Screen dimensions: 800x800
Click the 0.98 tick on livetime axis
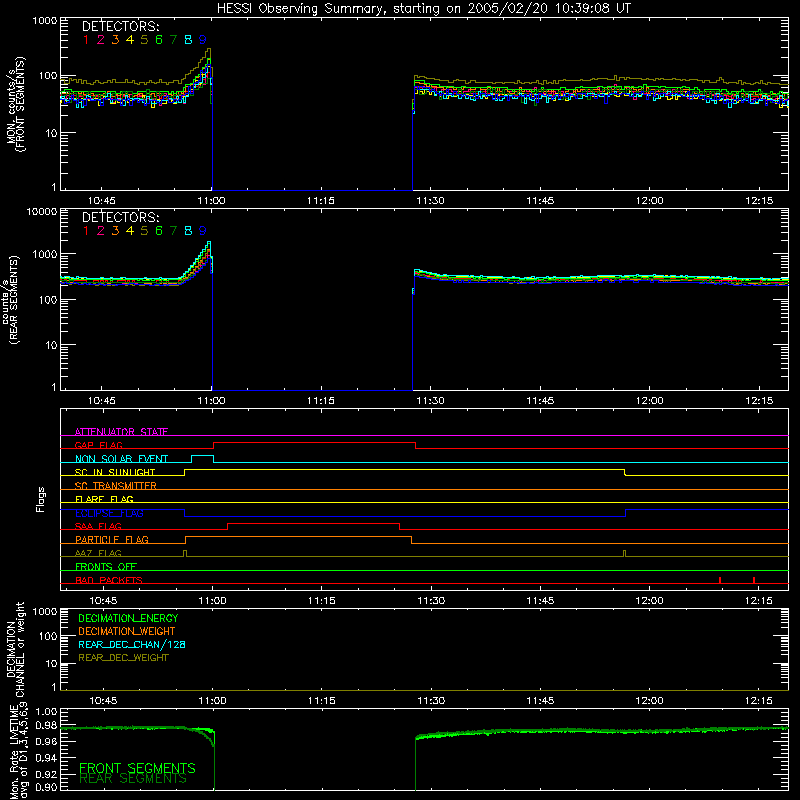pyautogui.click(x=46, y=725)
